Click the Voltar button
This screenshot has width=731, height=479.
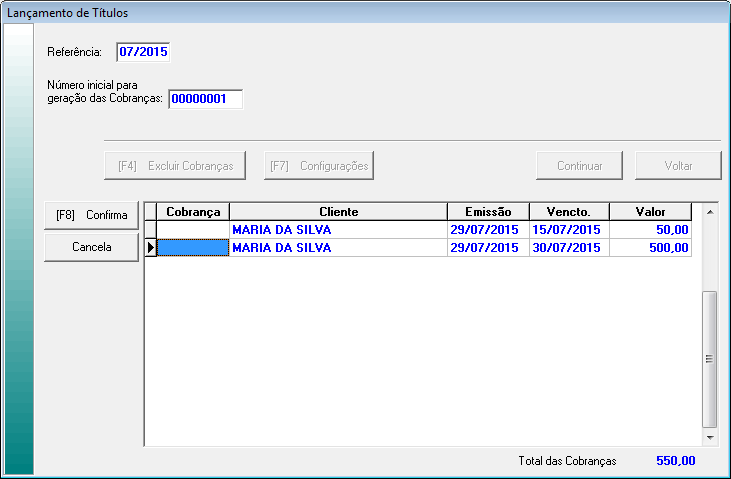(678, 165)
